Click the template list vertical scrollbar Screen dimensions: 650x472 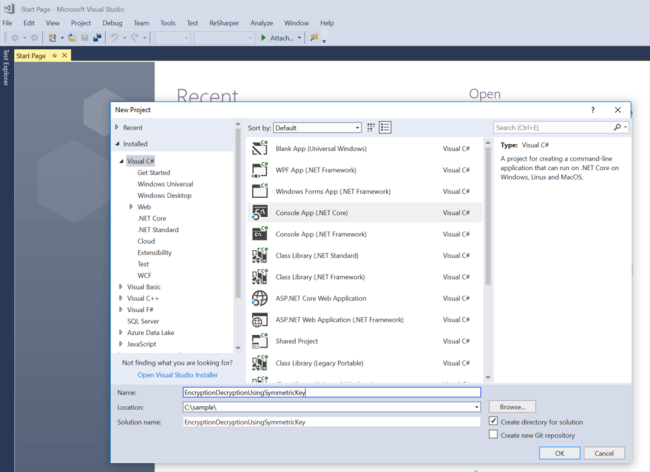click(x=488, y=215)
